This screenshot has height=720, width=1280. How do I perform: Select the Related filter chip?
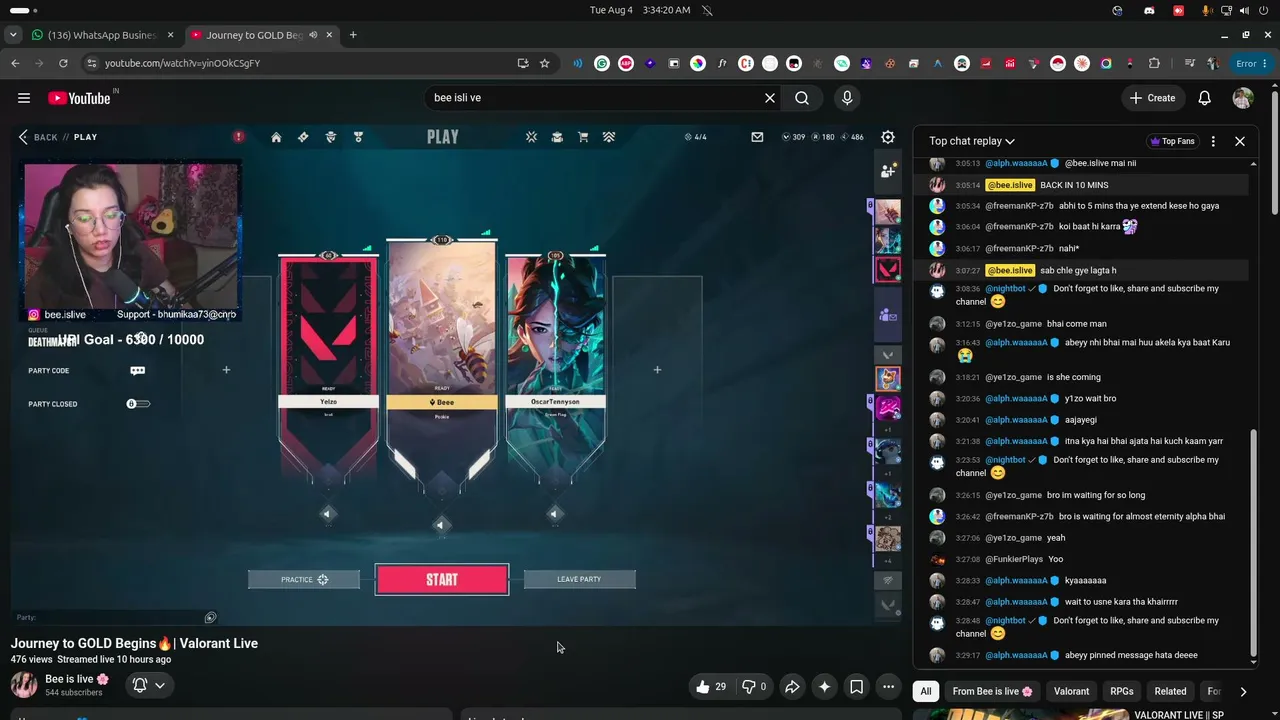point(1170,691)
